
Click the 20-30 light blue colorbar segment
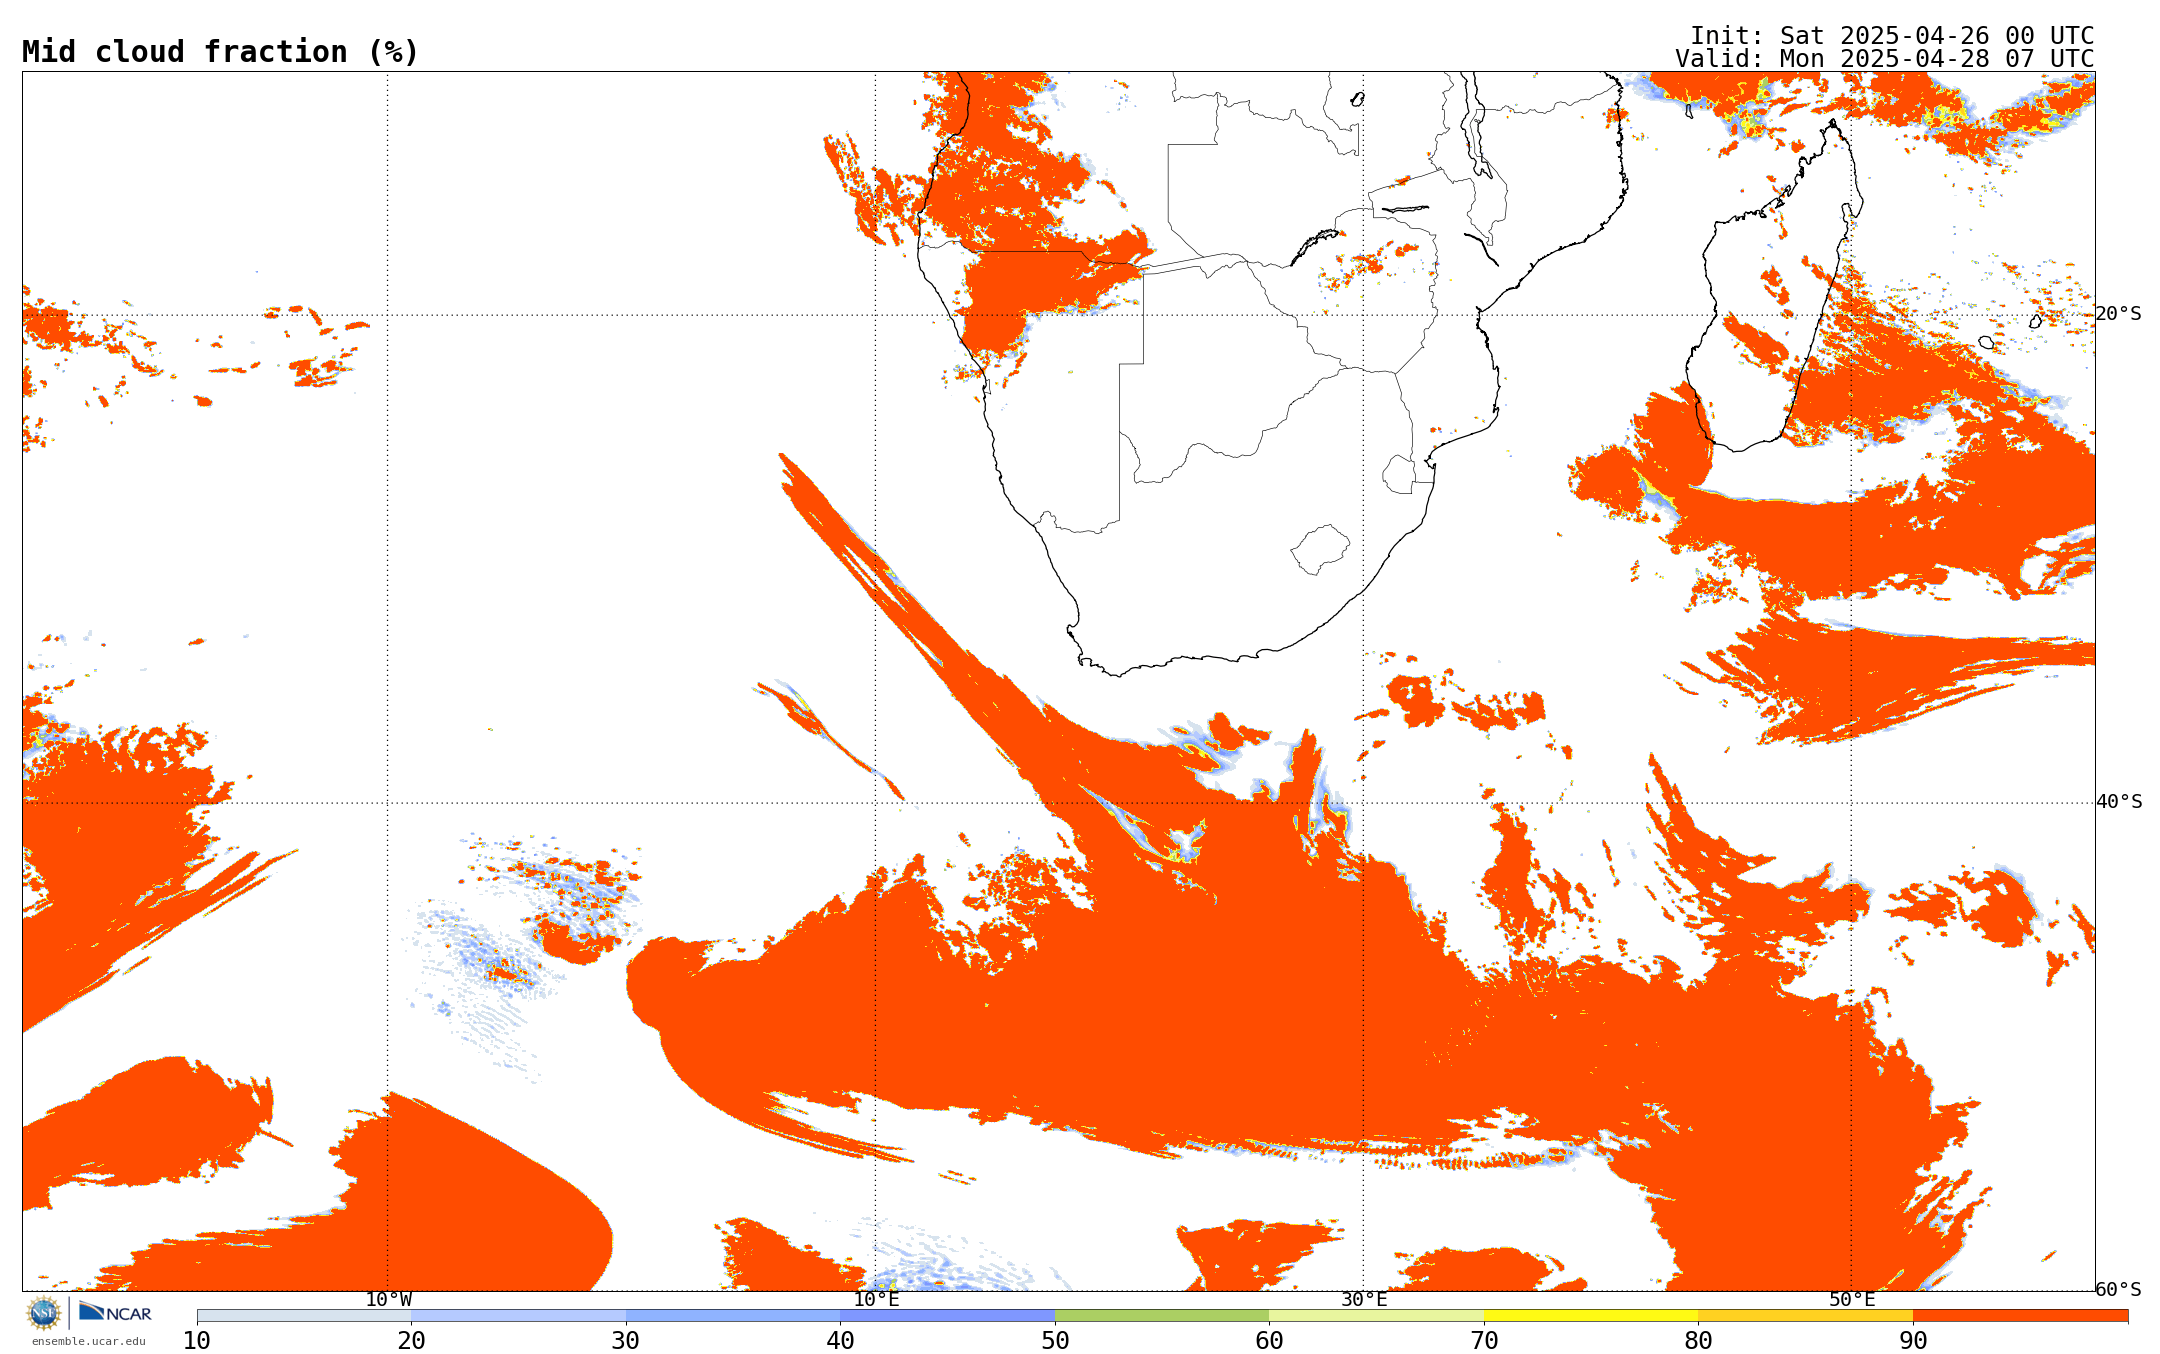[x=519, y=1316]
